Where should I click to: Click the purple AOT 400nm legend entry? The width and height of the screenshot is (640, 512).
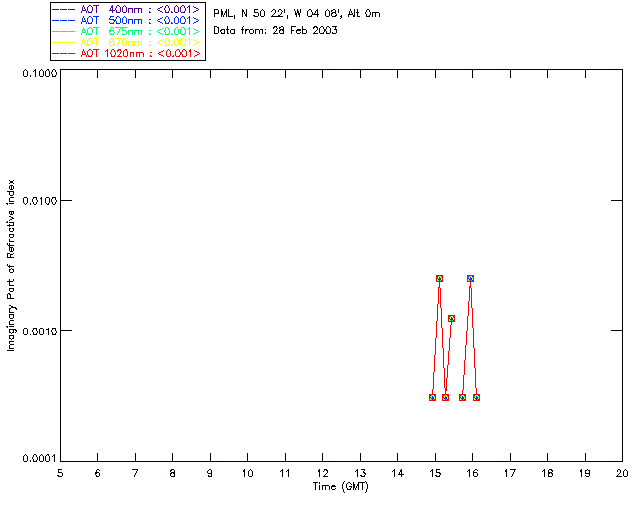[126, 9]
